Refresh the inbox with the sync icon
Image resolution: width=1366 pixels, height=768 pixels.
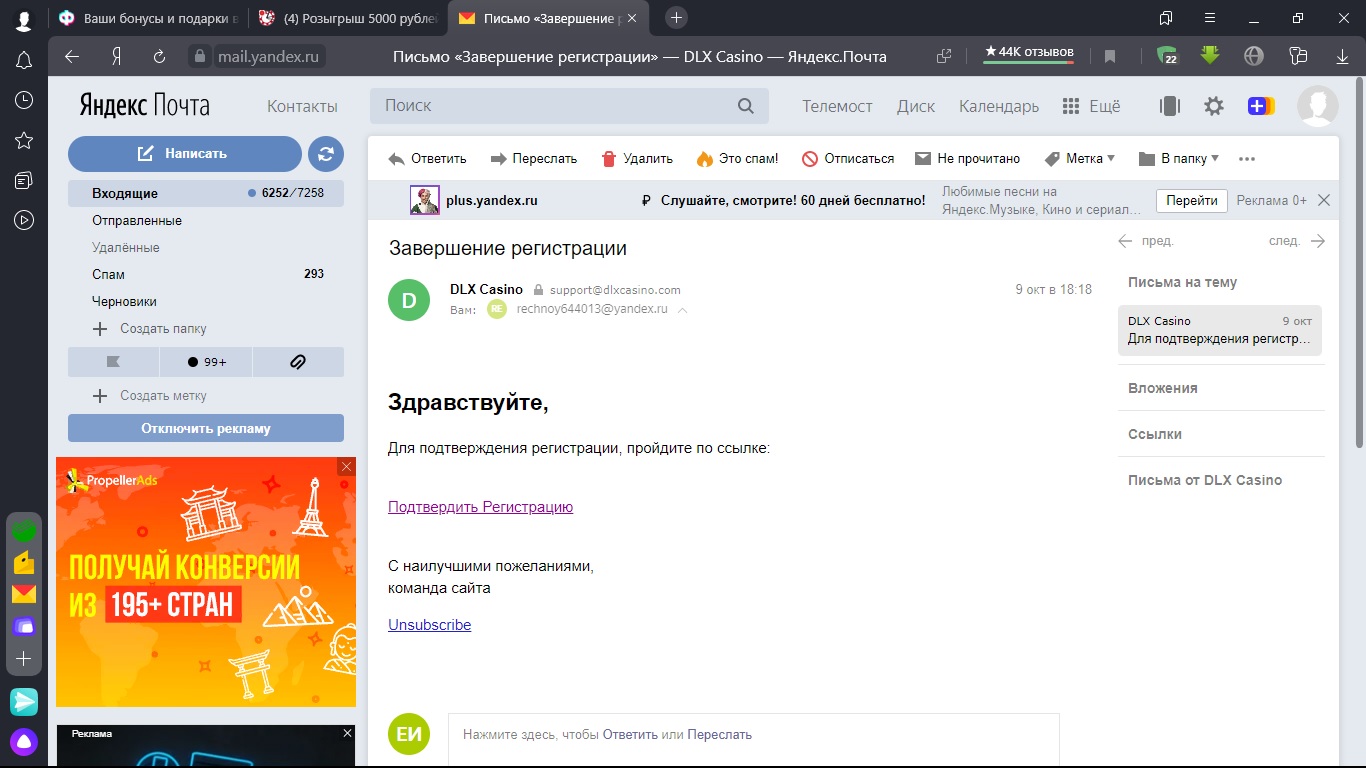(326, 154)
